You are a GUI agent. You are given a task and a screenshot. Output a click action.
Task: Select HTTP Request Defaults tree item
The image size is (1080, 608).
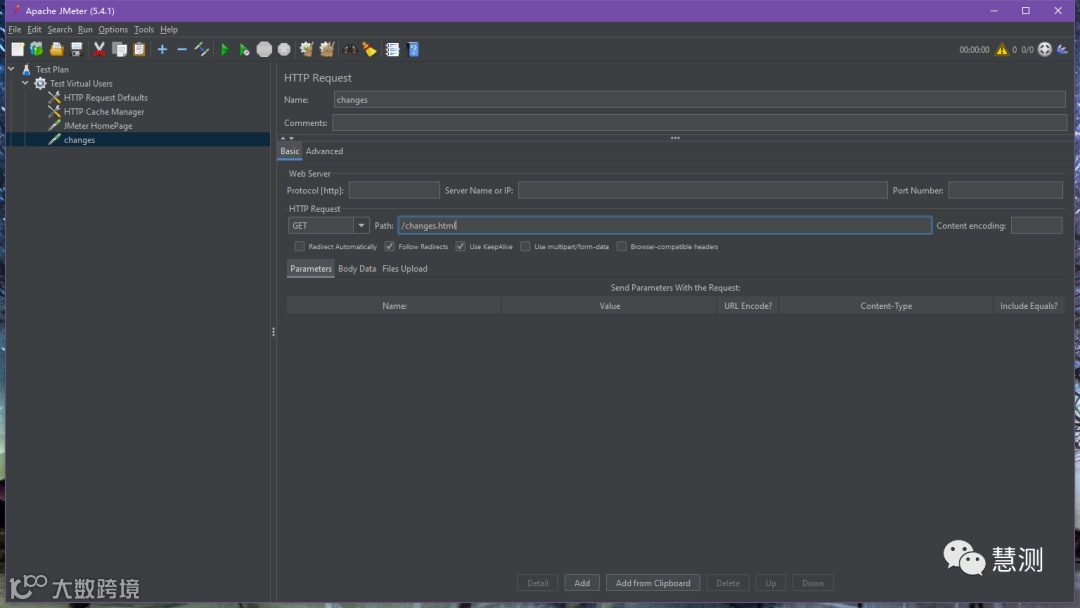click(105, 98)
